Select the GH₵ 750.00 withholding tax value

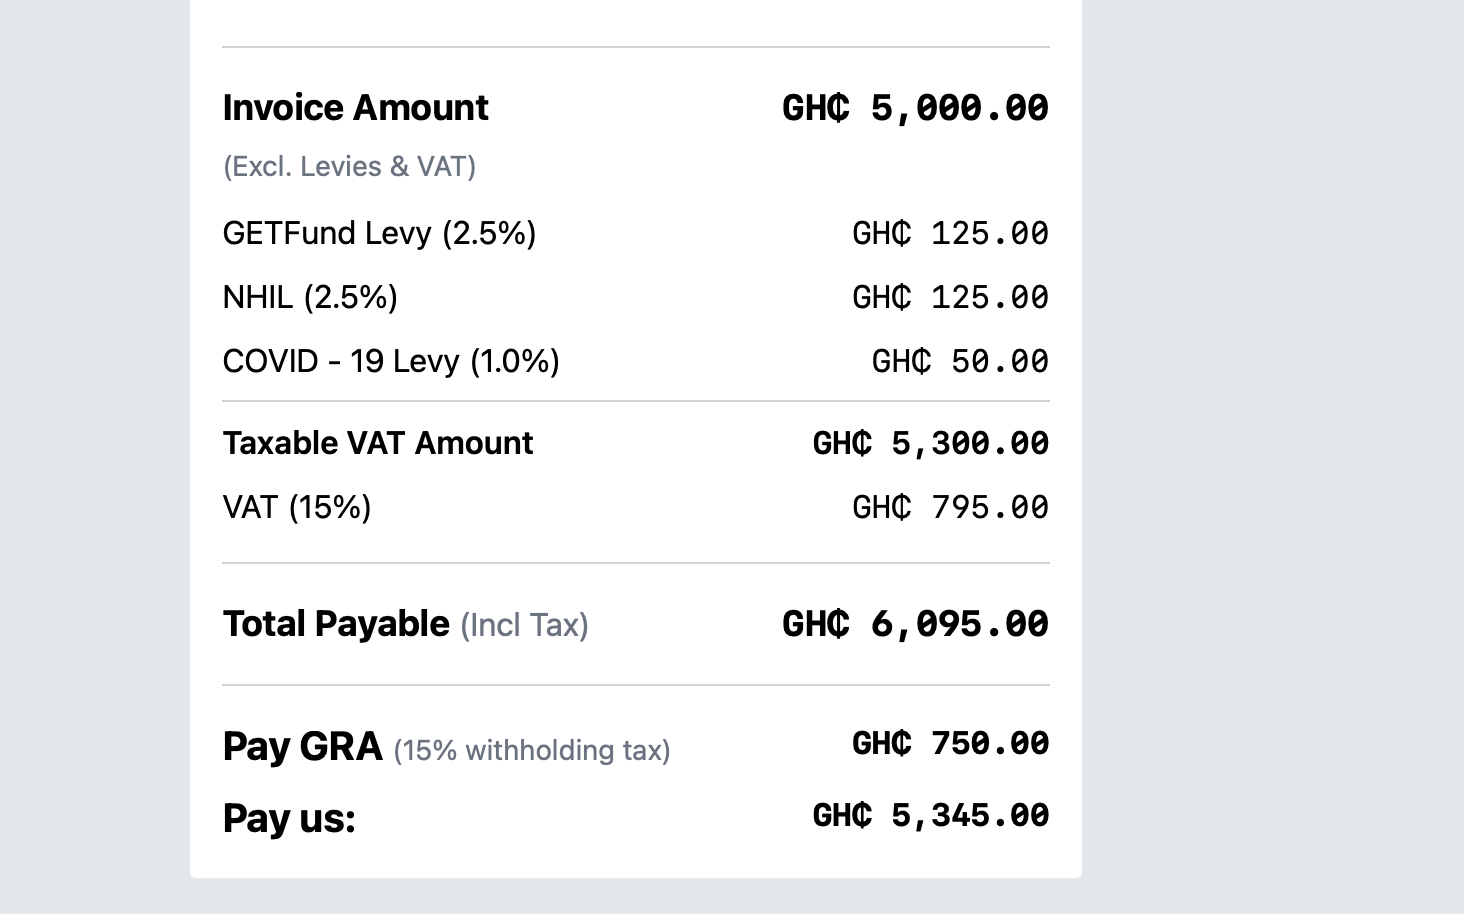tap(950, 744)
